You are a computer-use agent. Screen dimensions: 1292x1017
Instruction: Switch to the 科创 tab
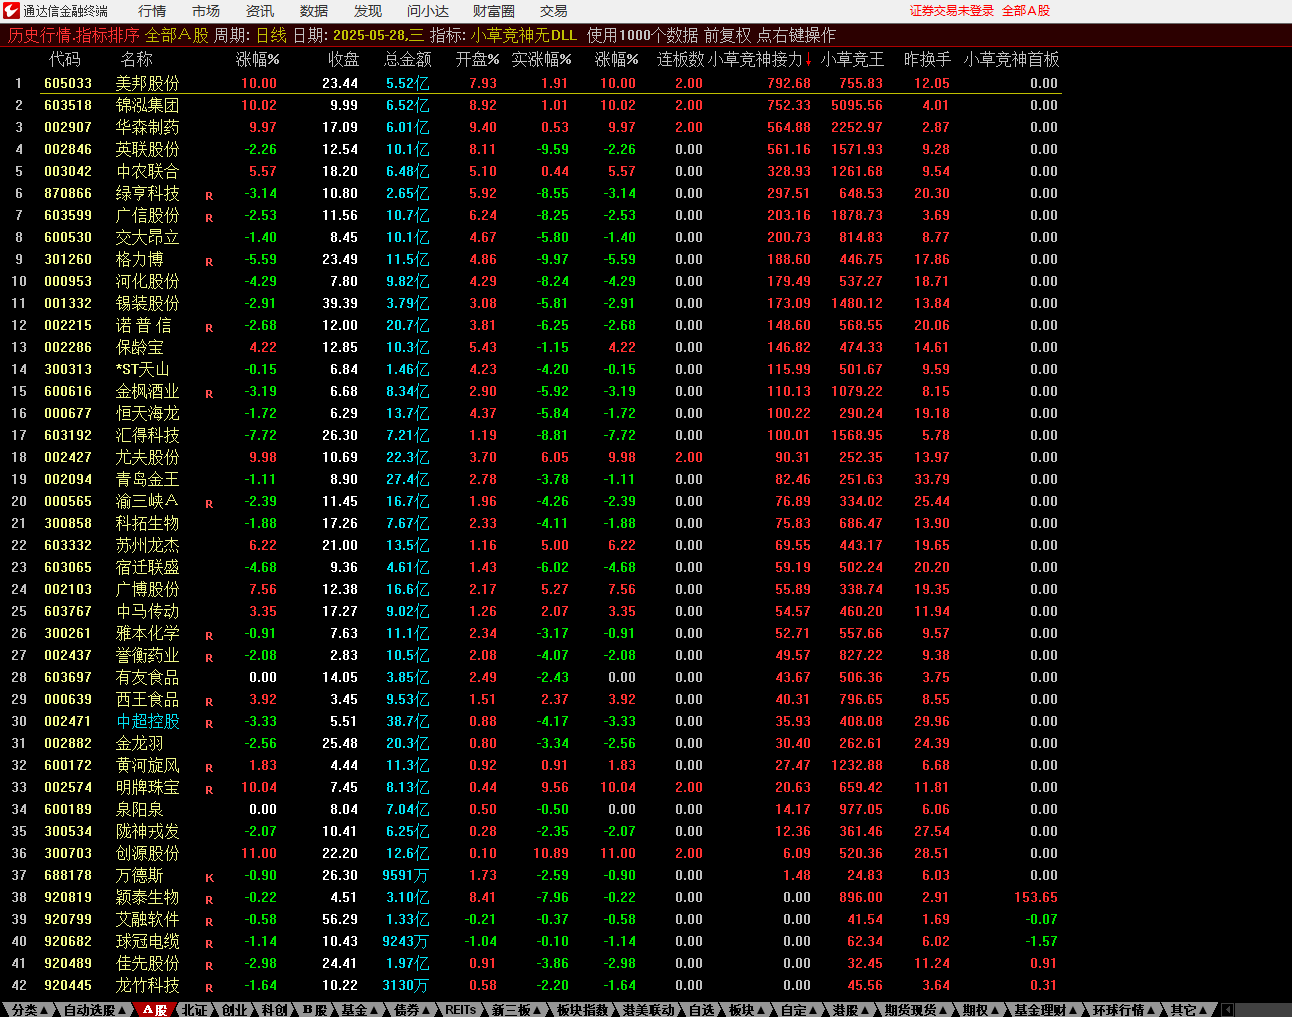tap(274, 1010)
